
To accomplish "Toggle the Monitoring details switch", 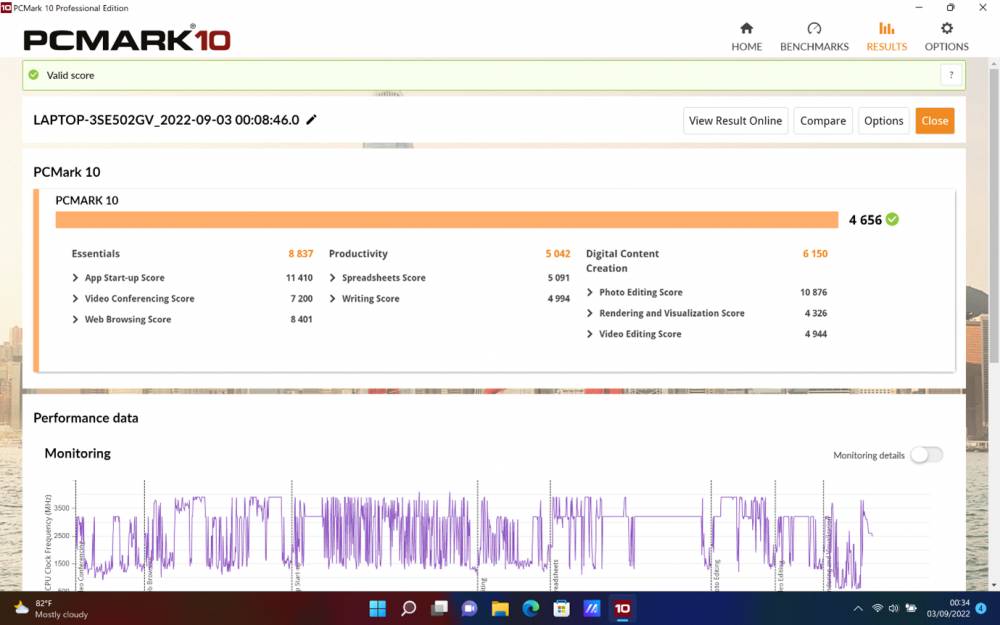I will point(926,455).
